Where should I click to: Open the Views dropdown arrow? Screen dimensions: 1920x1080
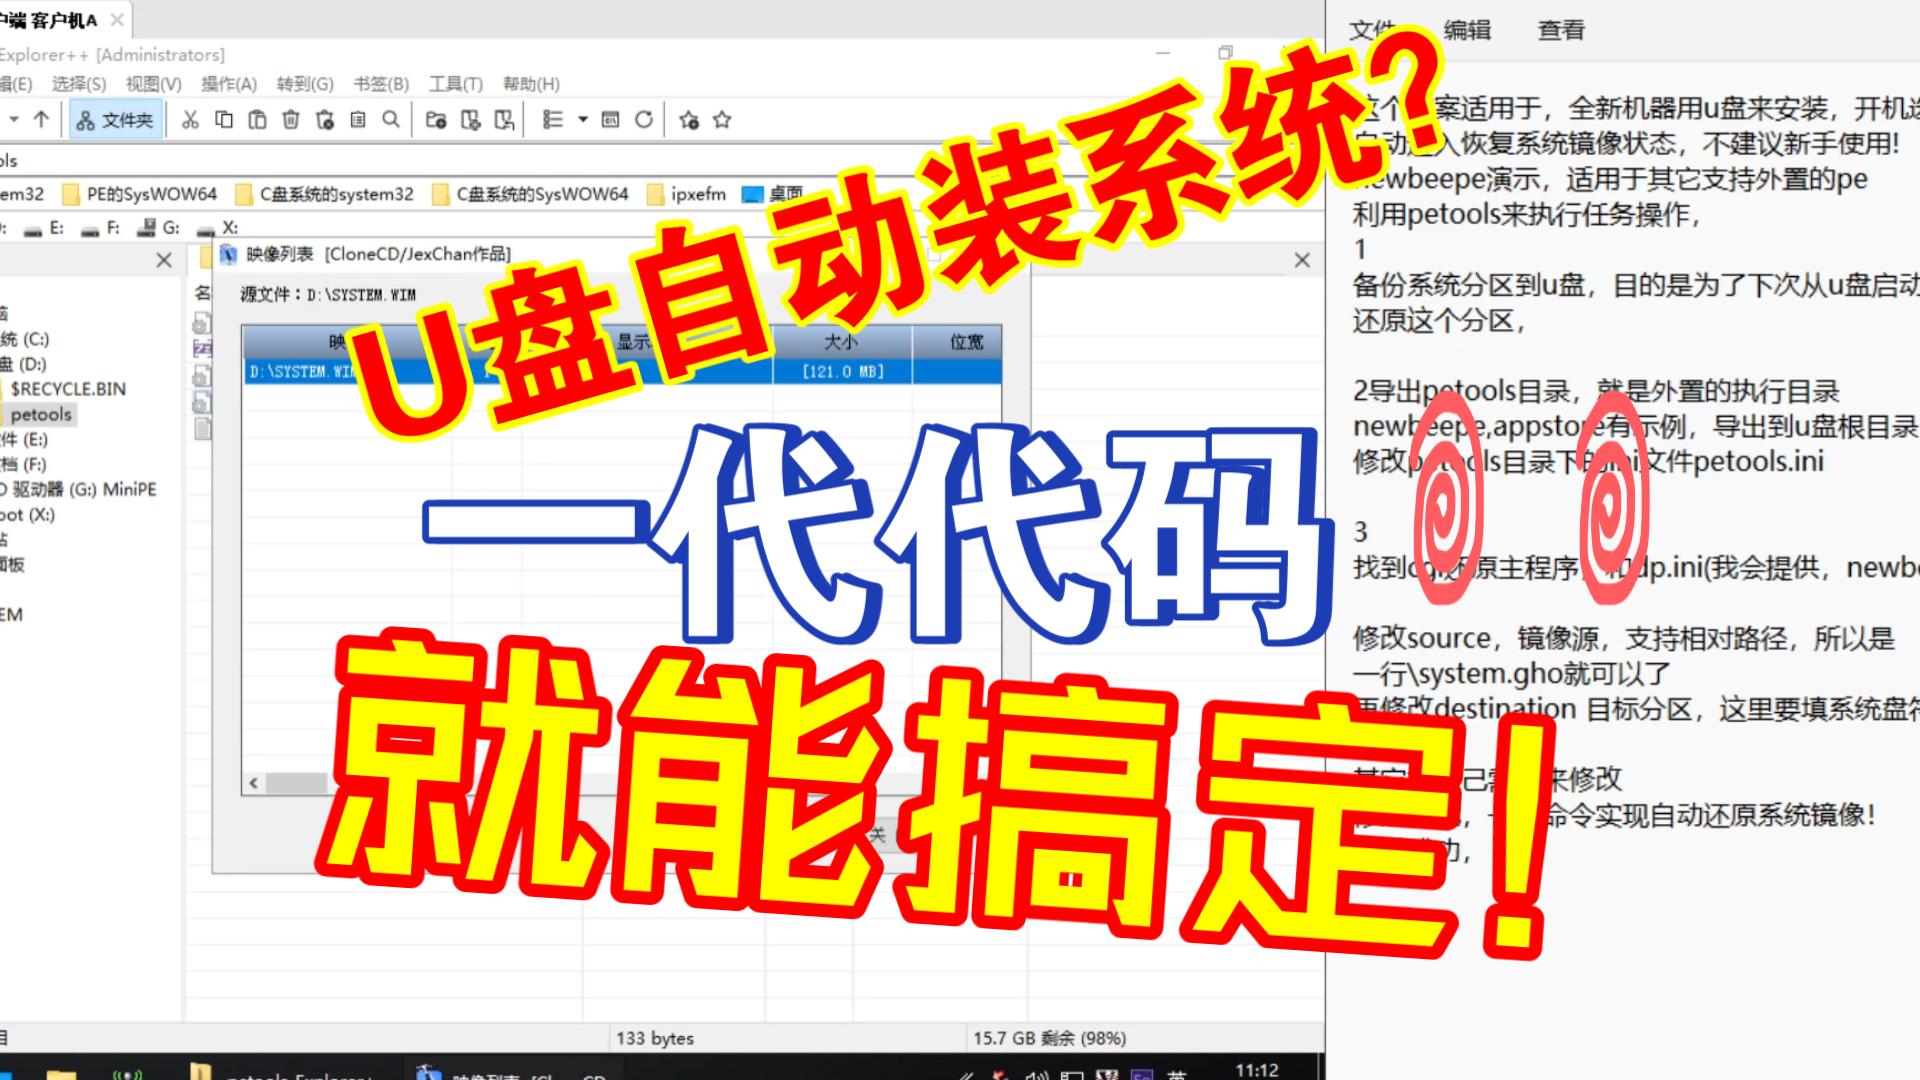point(582,120)
